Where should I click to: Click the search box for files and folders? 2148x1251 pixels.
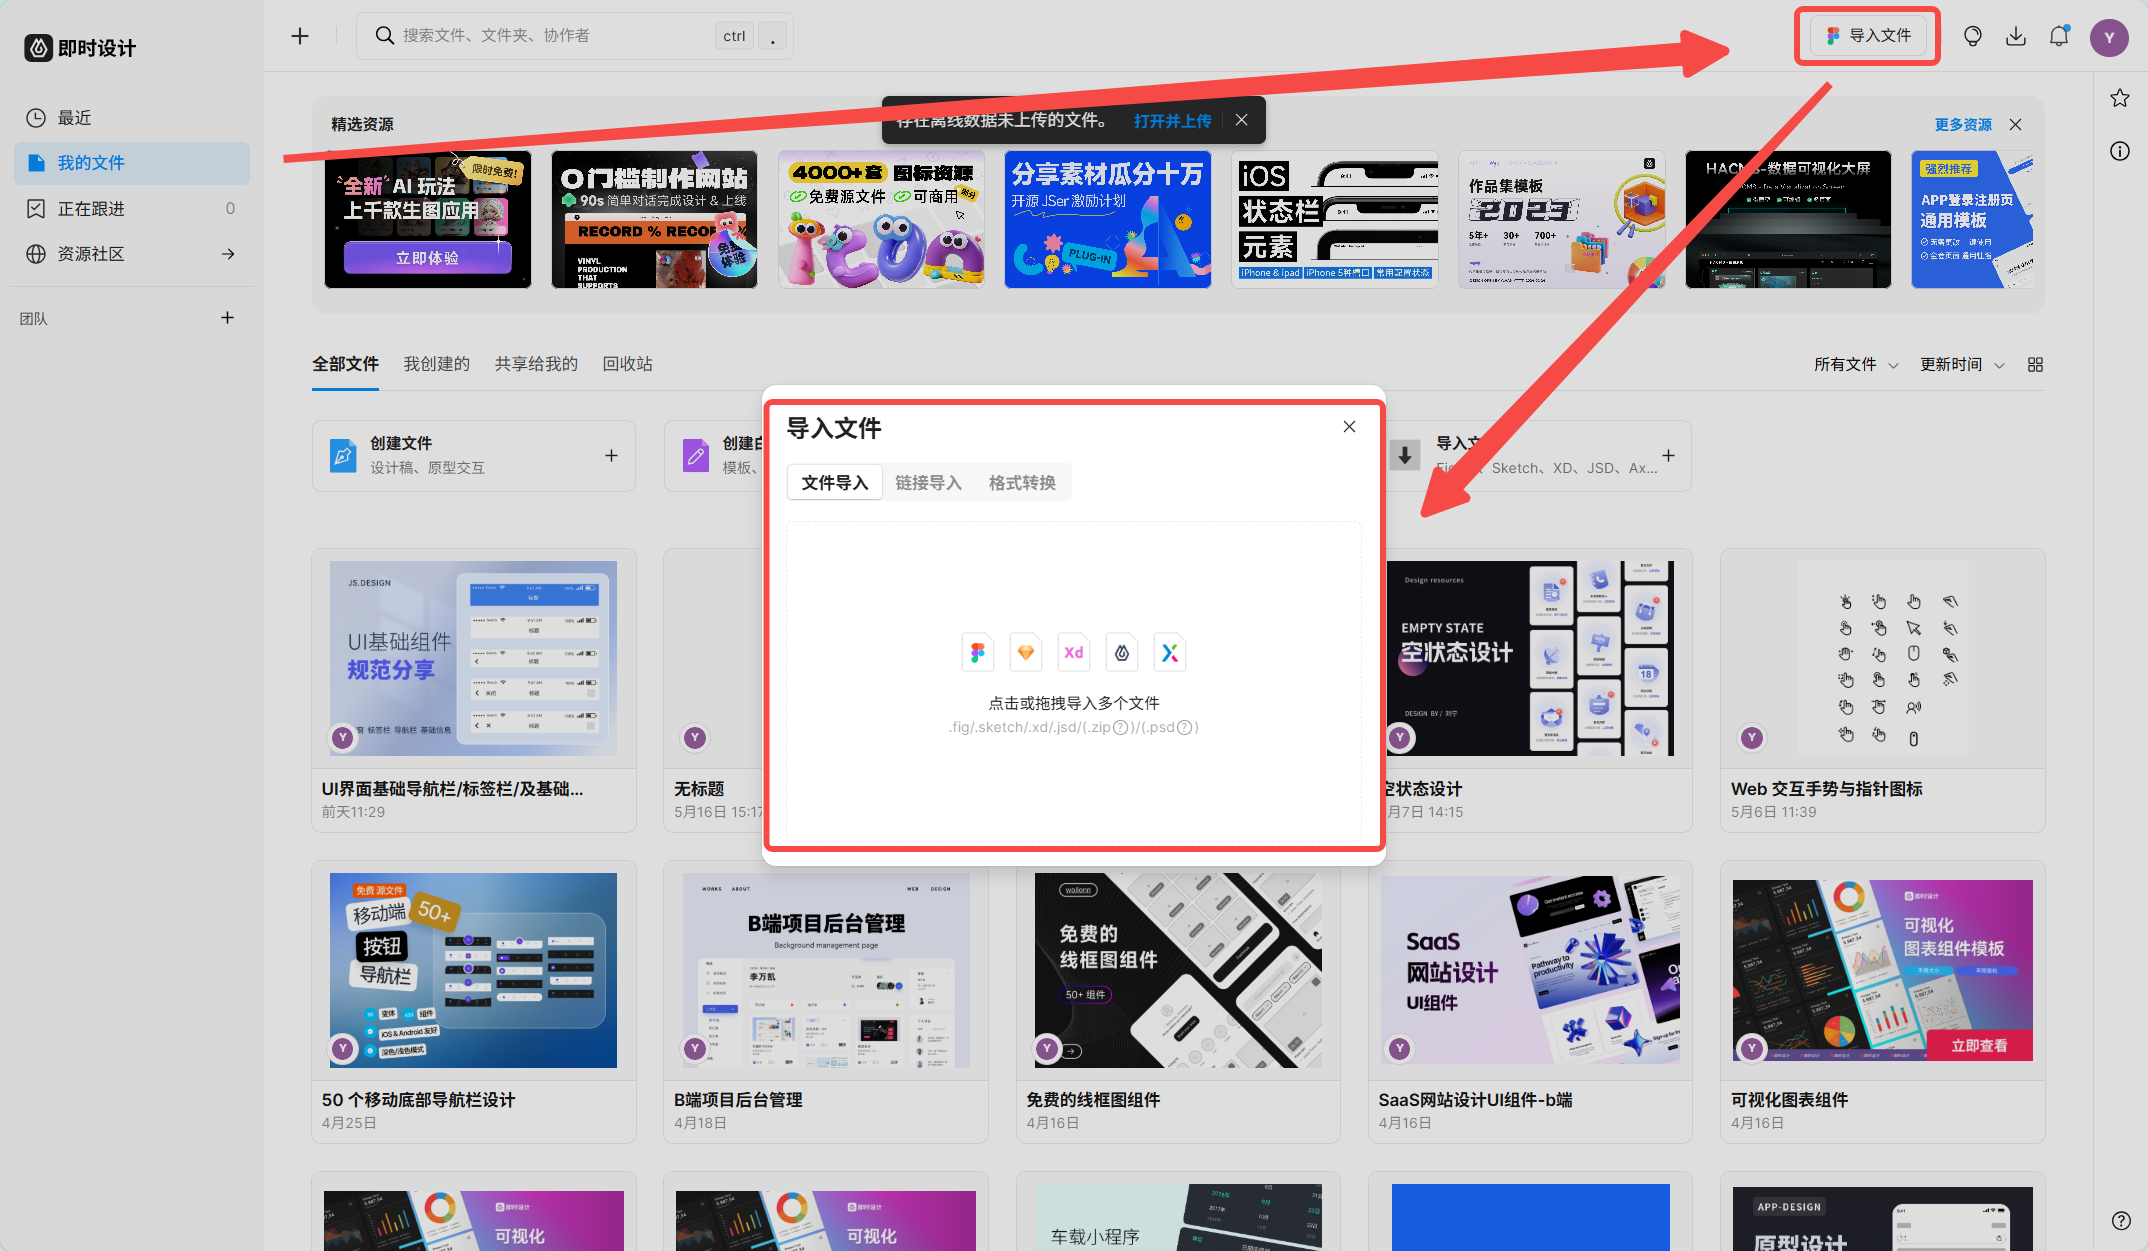[x=576, y=36]
